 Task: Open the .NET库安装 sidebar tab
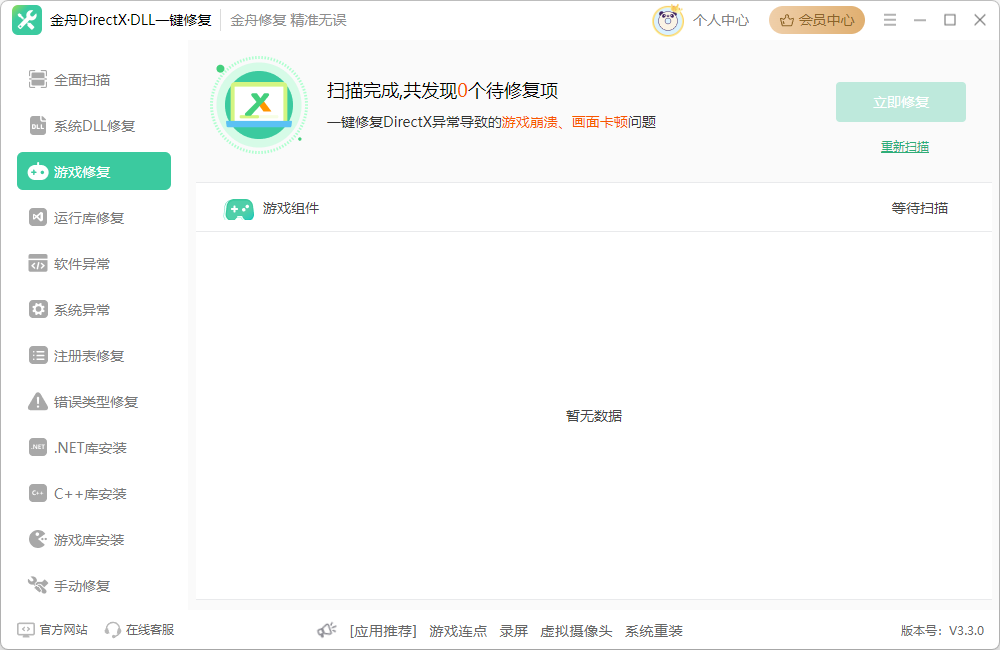point(94,447)
